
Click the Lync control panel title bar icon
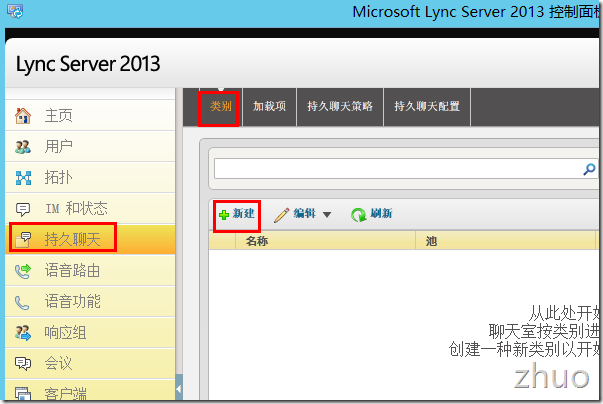point(15,11)
